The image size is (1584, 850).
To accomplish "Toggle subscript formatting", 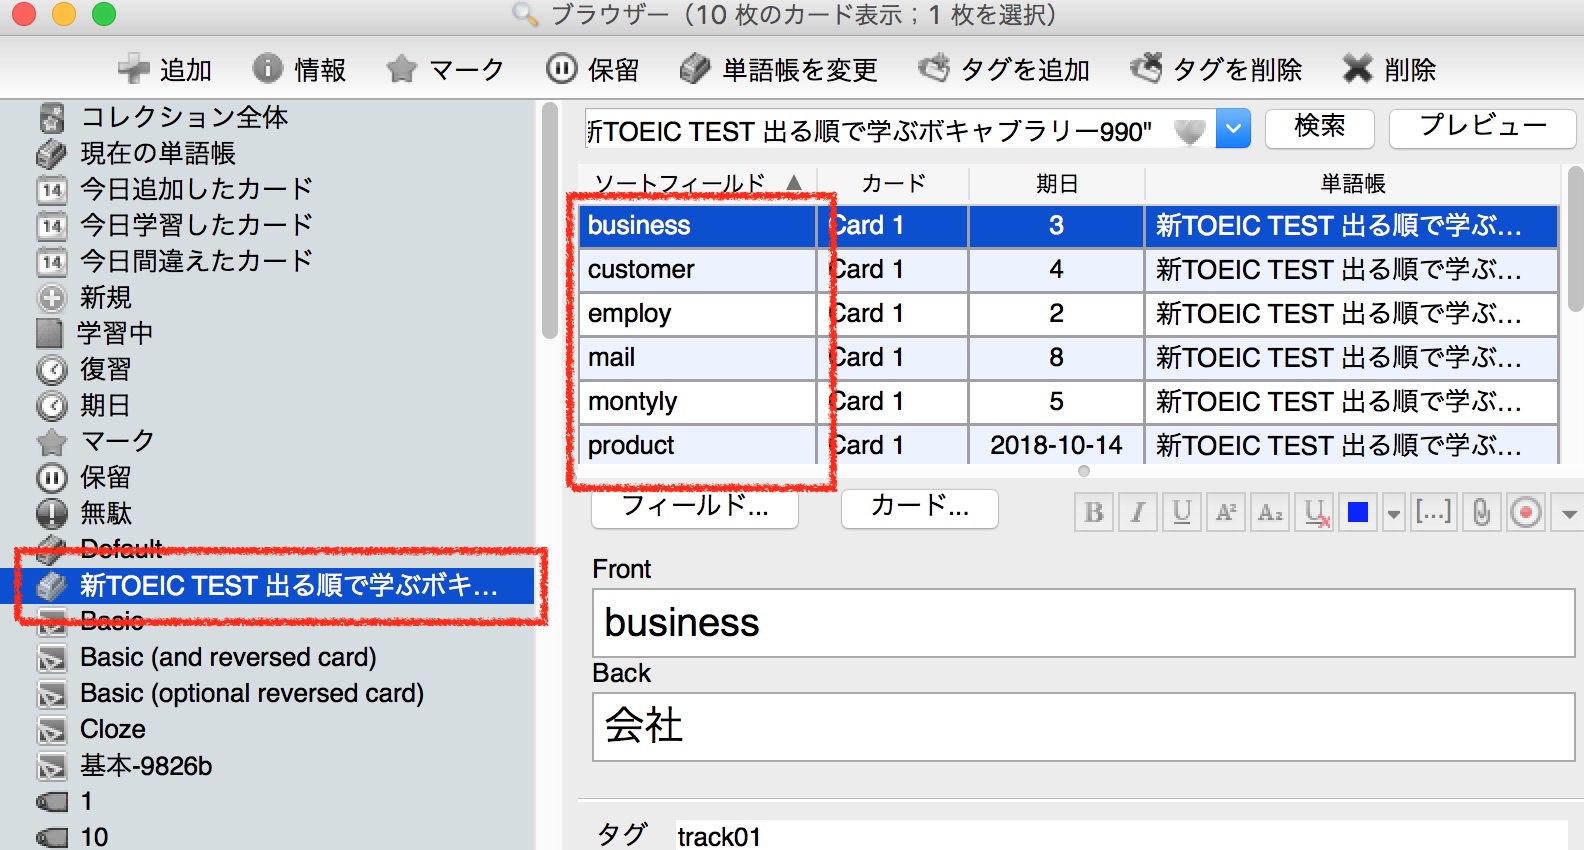I will 1270,513.
